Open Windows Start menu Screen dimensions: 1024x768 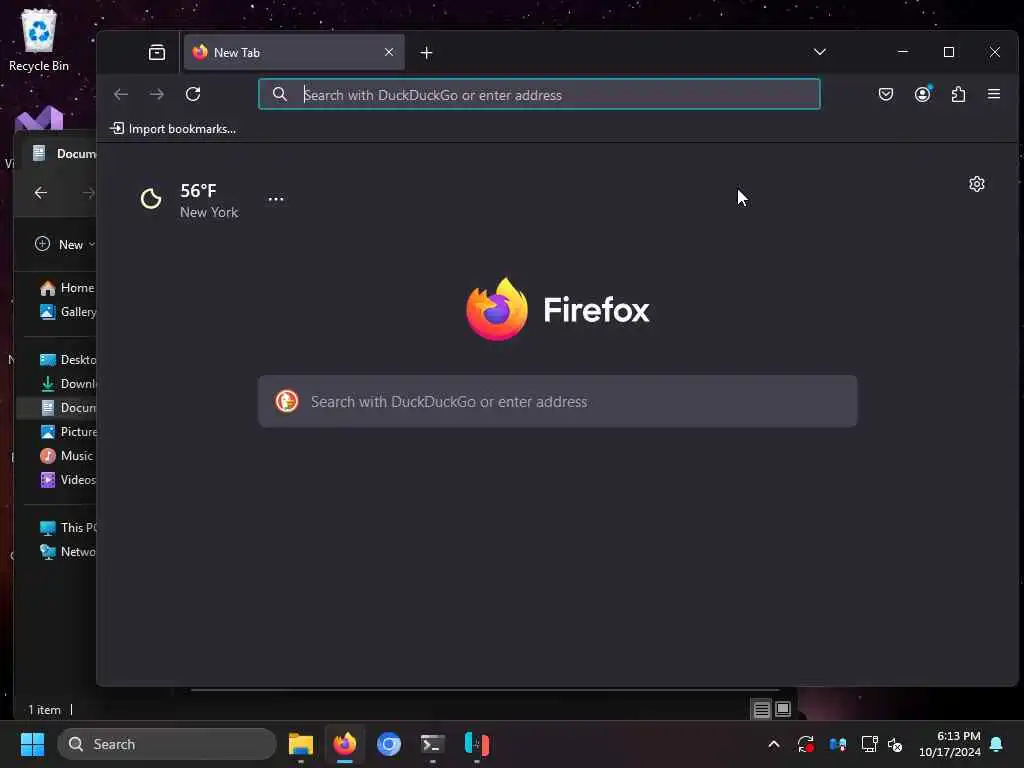pyautogui.click(x=32, y=744)
